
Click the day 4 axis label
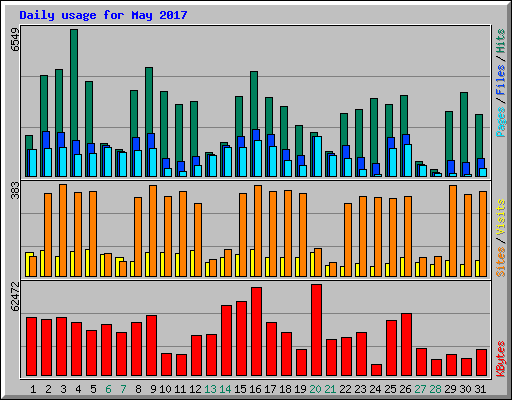pos(78,389)
